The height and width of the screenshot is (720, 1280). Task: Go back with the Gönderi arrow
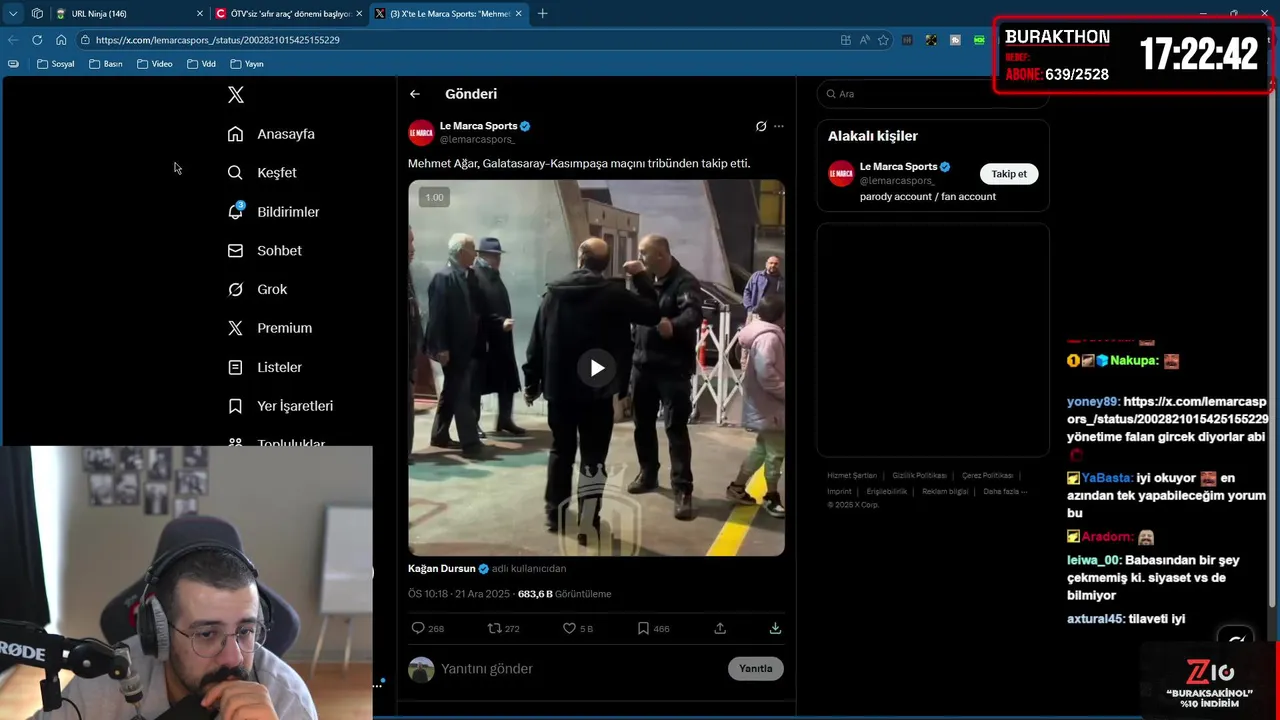415,94
